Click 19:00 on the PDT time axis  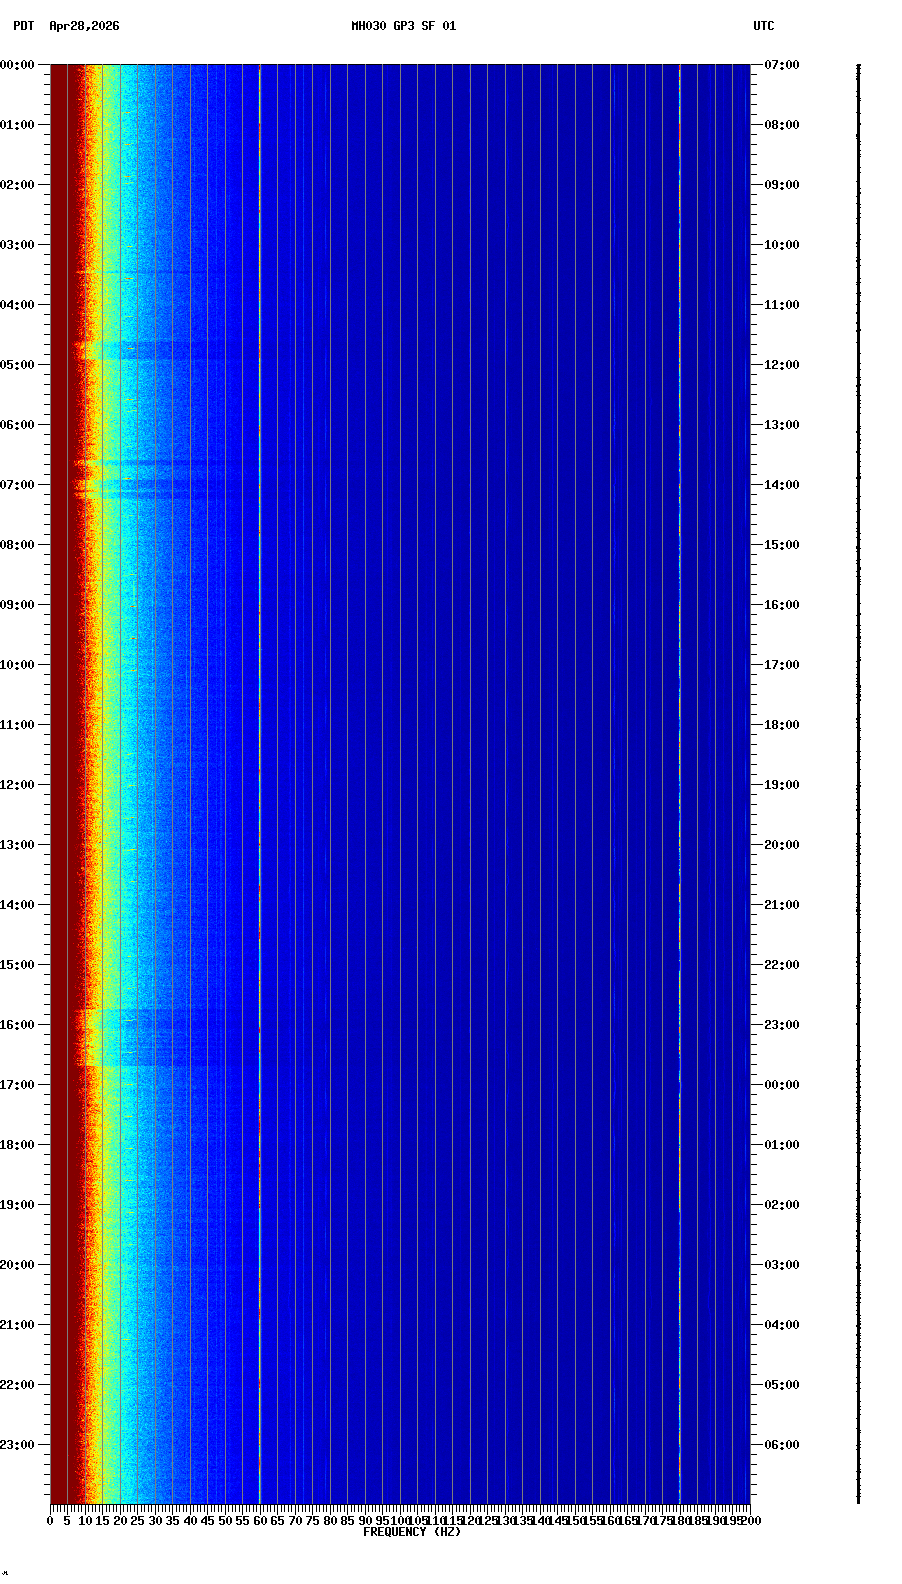[x=17, y=1205]
